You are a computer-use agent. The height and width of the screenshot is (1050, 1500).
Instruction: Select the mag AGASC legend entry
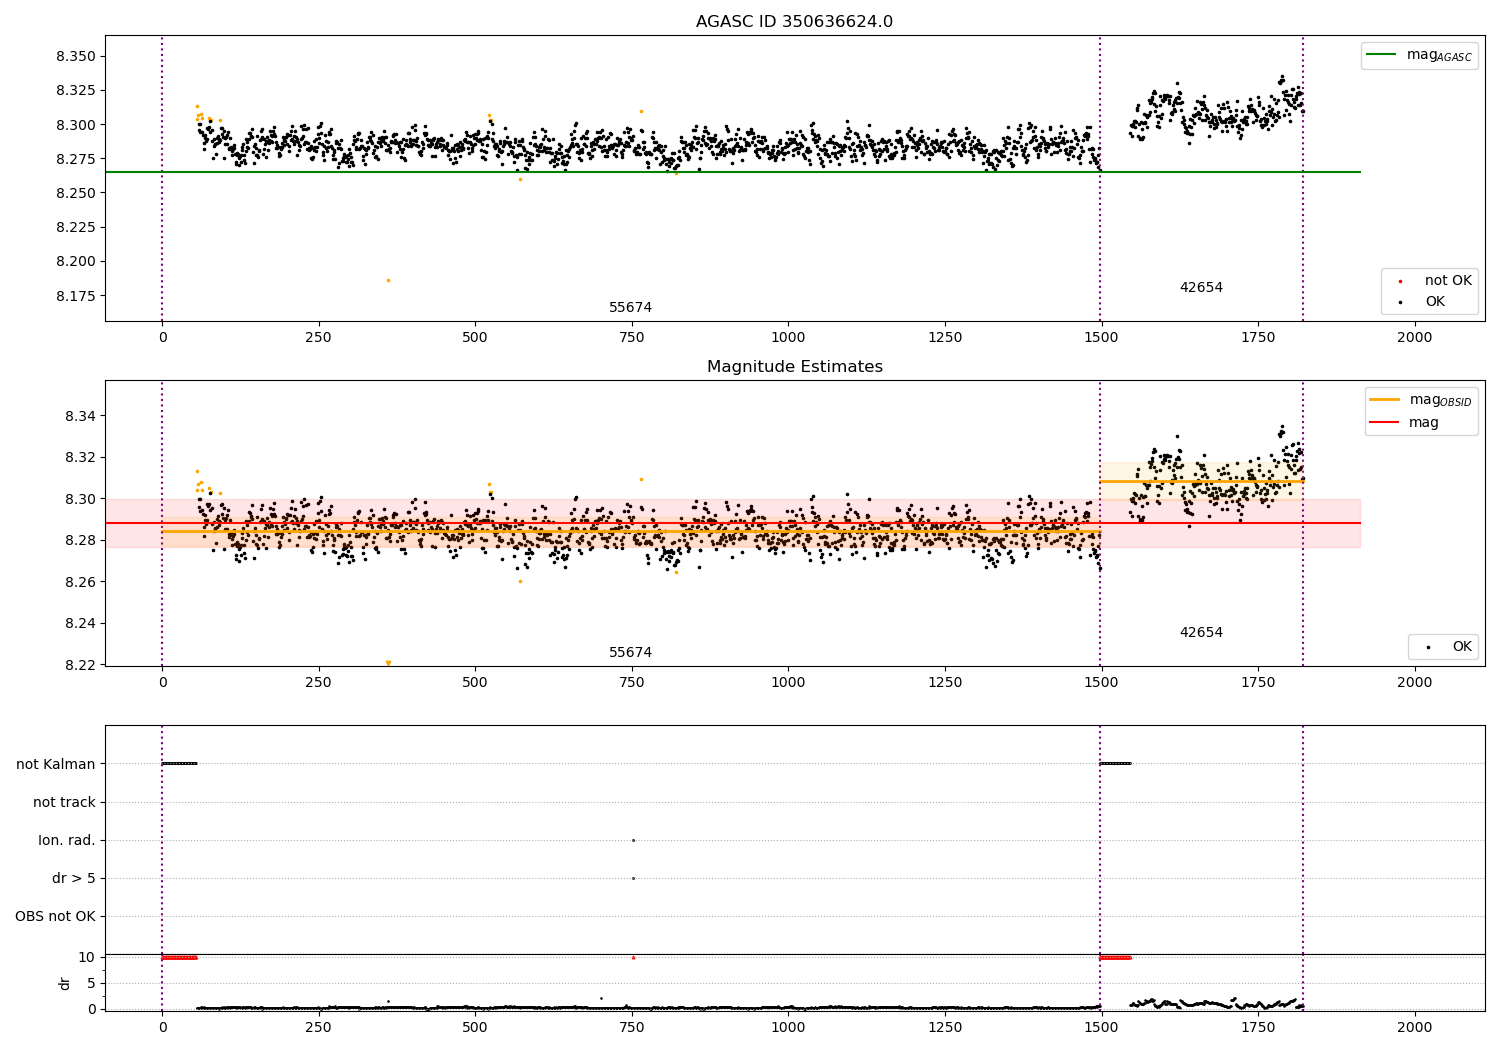[x=1419, y=55]
